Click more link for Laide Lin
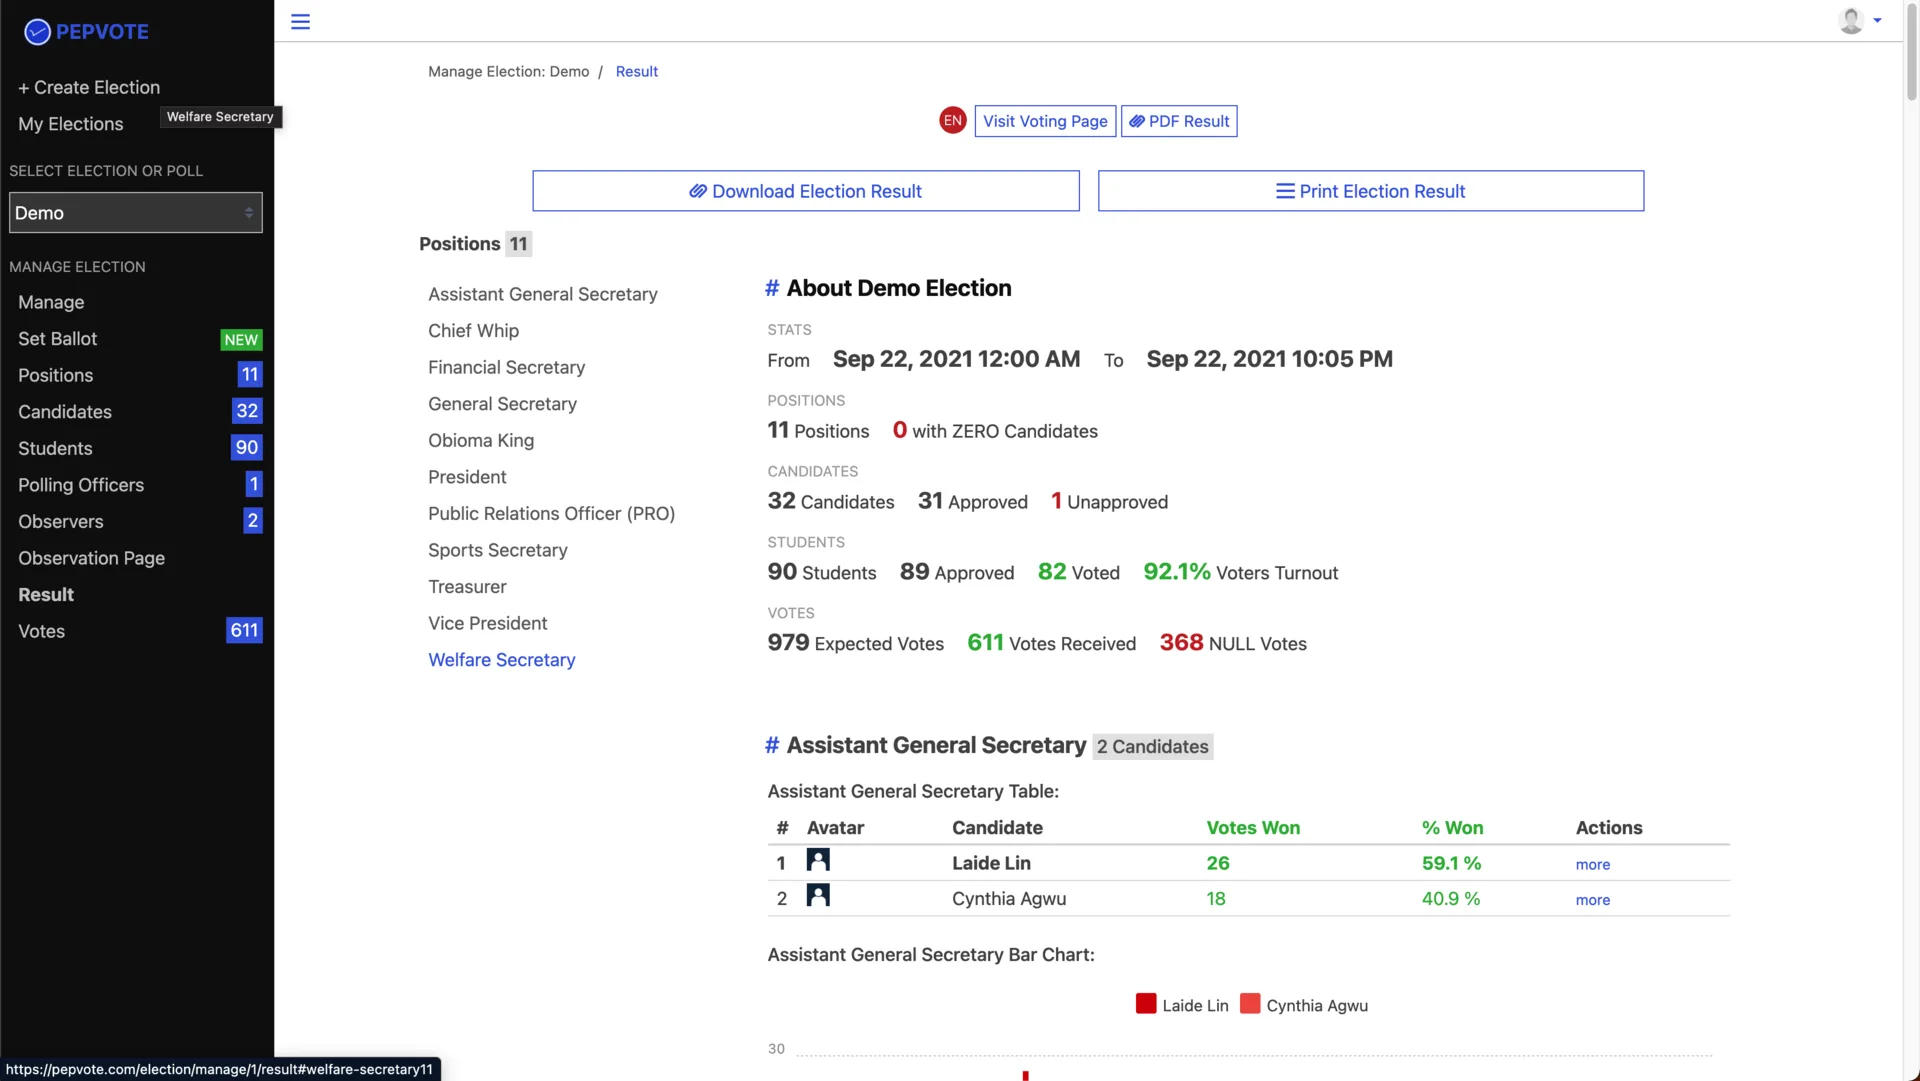1920x1081 pixels. (1593, 864)
